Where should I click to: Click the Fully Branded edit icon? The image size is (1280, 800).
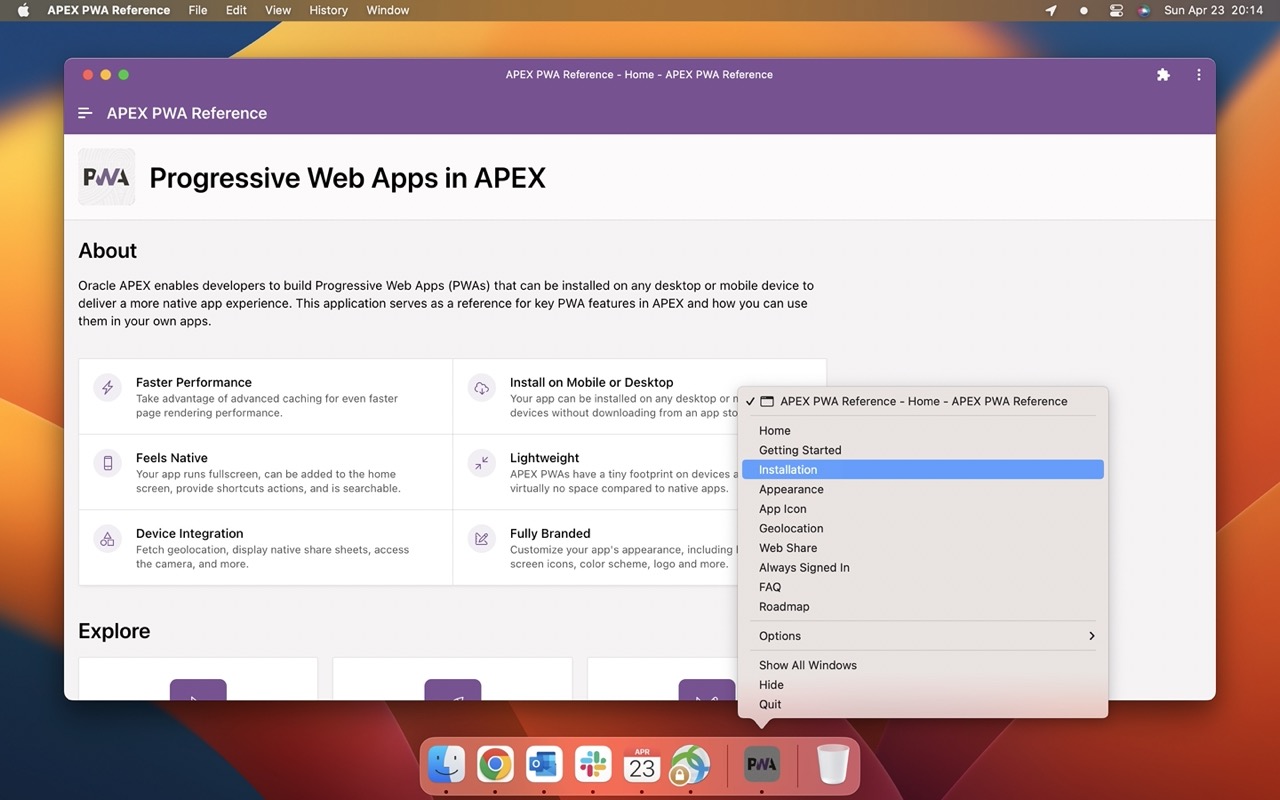(481, 539)
